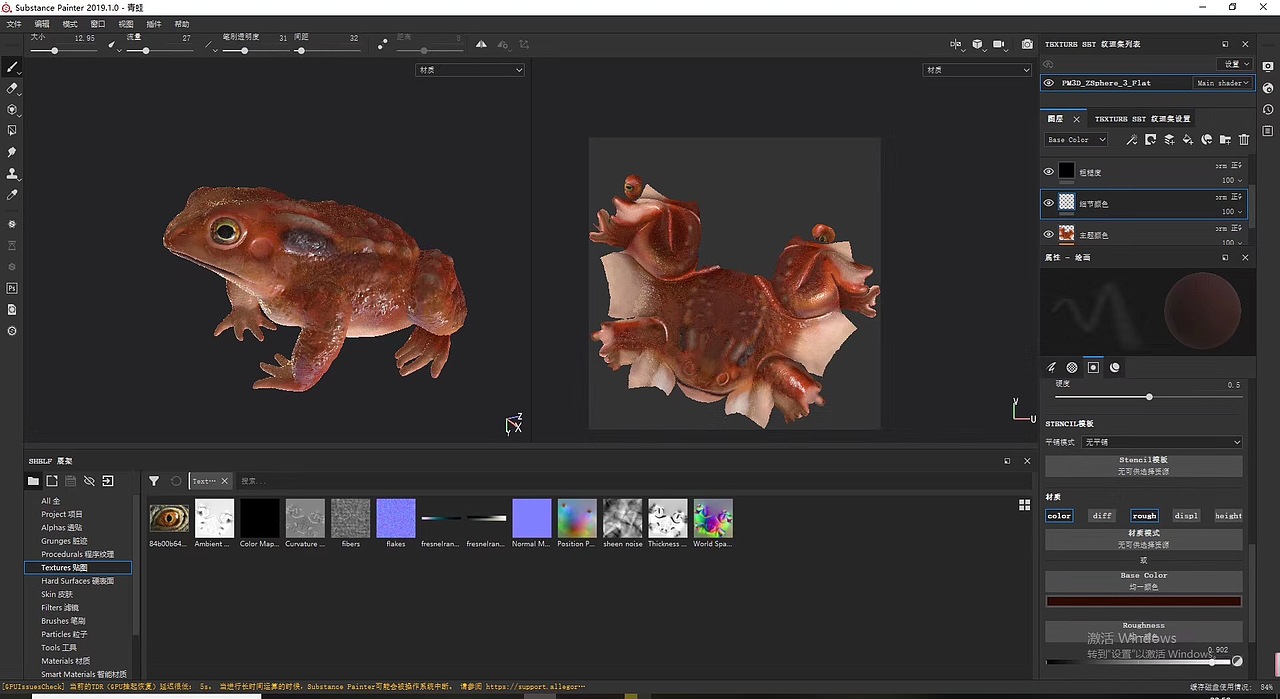Open the Main shader dropdown
Image resolution: width=1280 pixels, height=699 pixels.
1223,83
